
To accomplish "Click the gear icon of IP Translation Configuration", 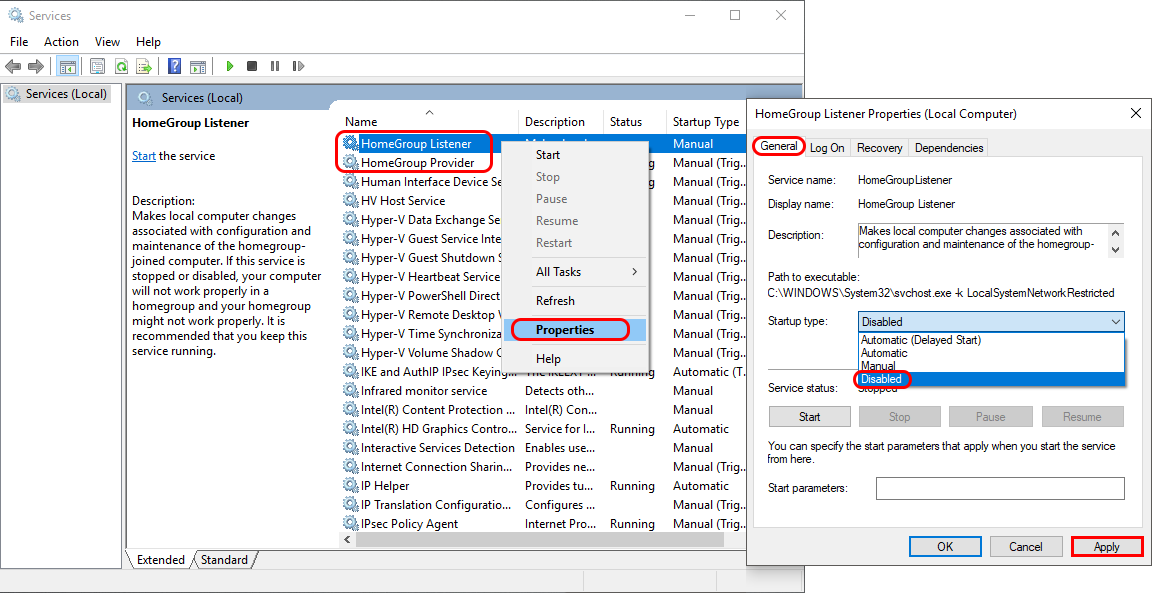I will tap(351, 505).
